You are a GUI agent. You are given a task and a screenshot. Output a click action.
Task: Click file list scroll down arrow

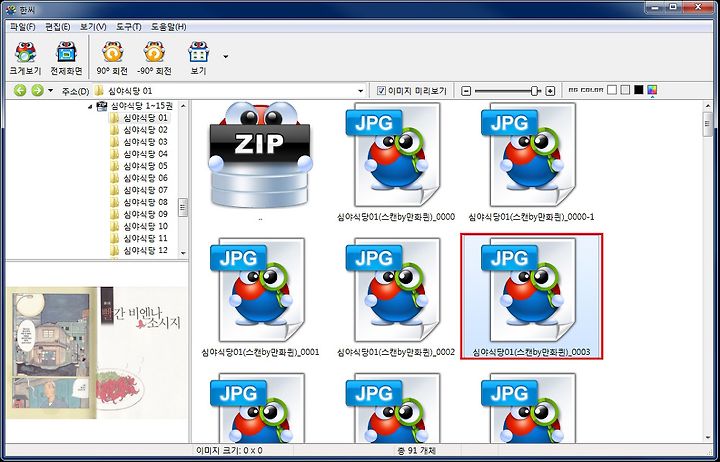click(x=708, y=438)
